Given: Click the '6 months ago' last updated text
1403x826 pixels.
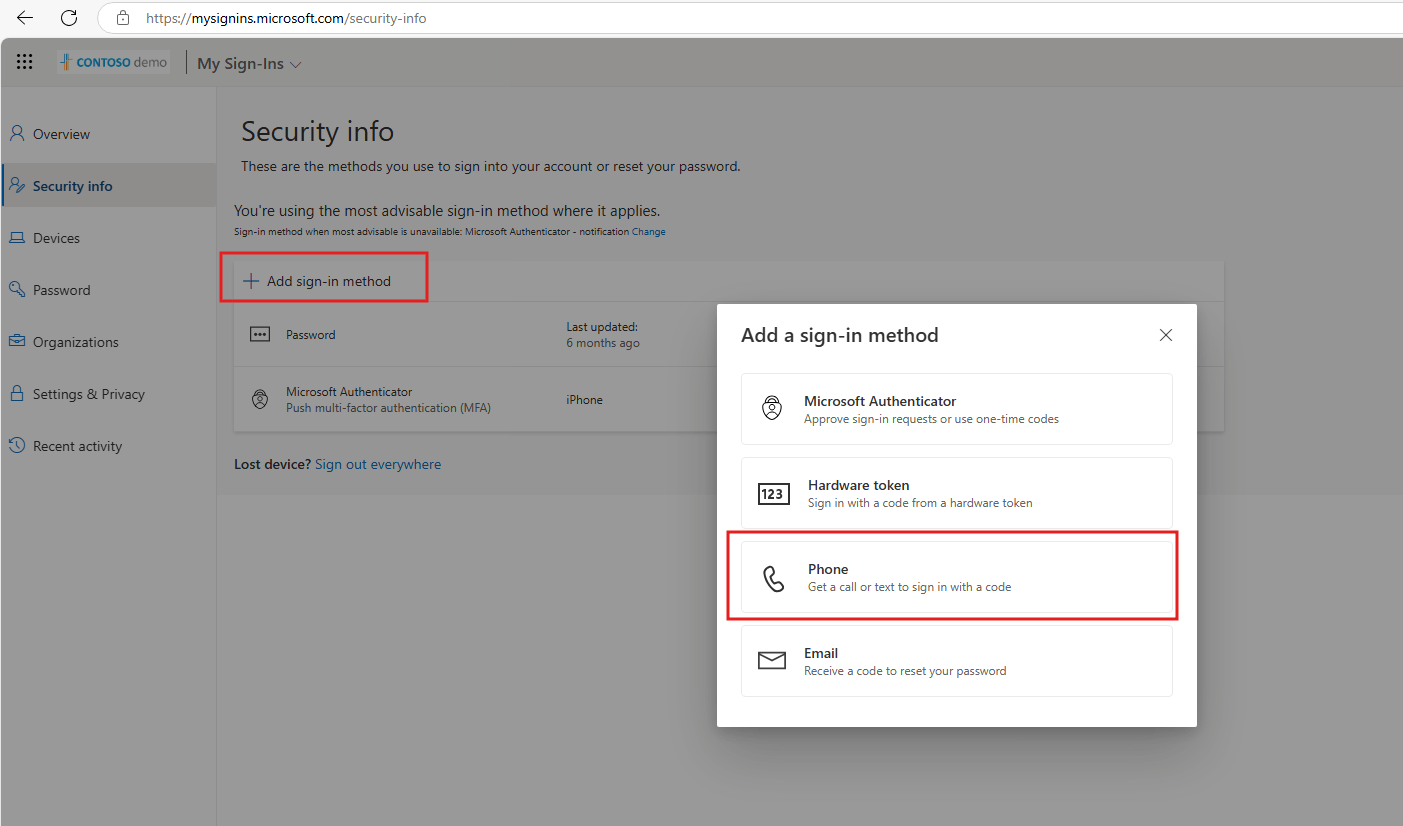Looking at the screenshot, I should click(603, 343).
